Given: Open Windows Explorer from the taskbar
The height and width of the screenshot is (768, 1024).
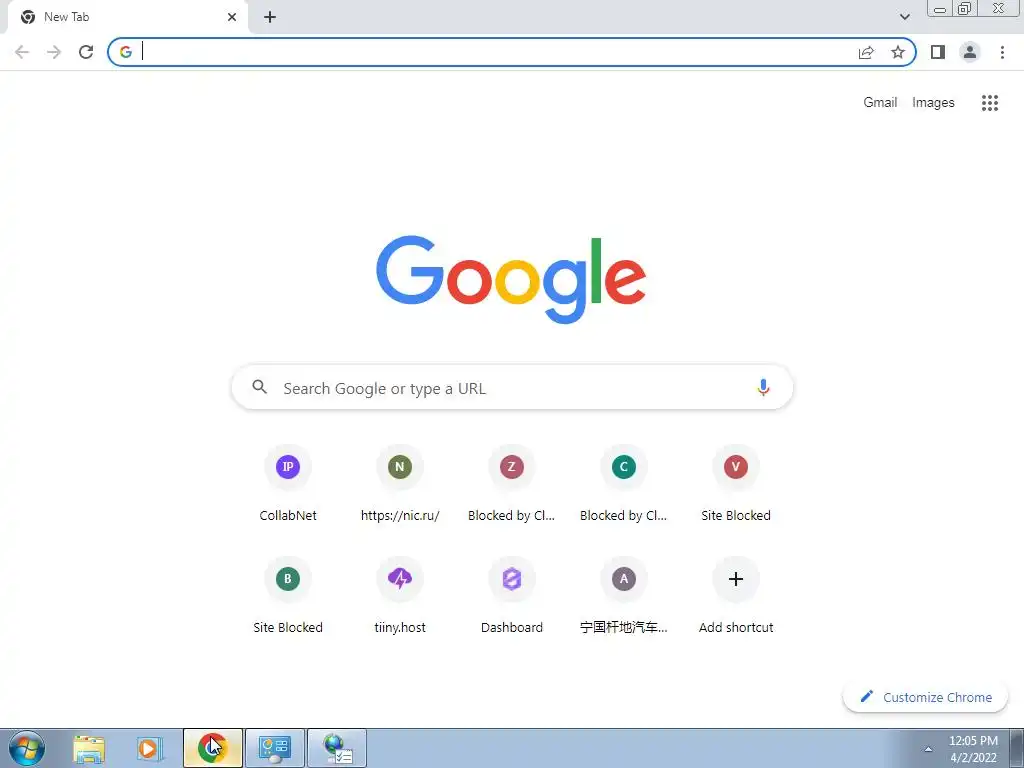Looking at the screenshot, I should (89, 748).
